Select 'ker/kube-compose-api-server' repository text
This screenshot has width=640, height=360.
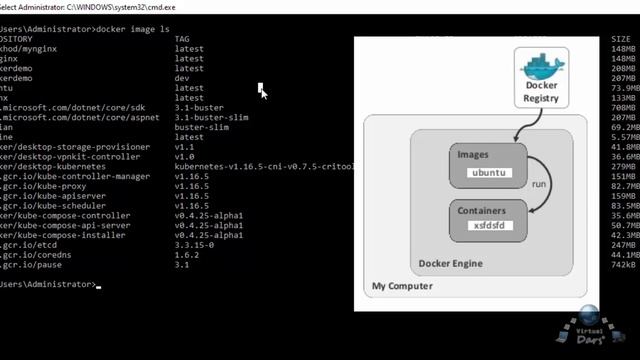[65, 225]
